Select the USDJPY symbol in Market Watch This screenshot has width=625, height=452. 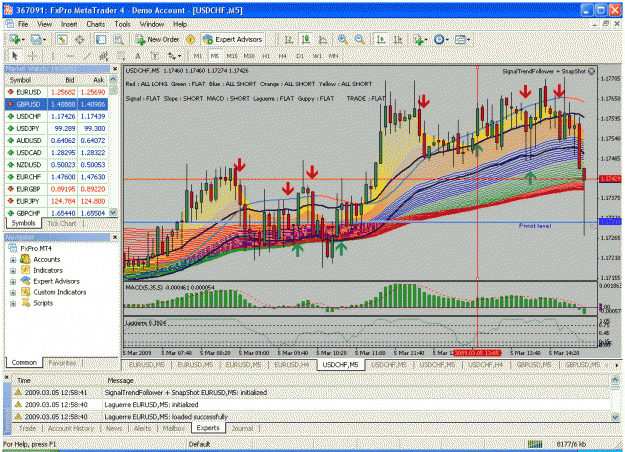[x=28, y=128]
